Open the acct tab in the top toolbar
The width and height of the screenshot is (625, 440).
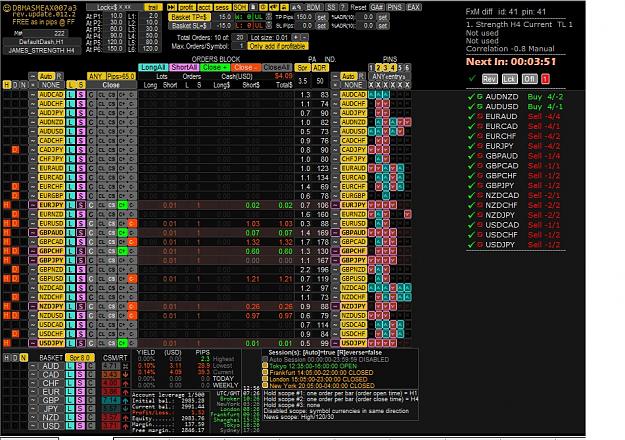click(x=204, y=7)
